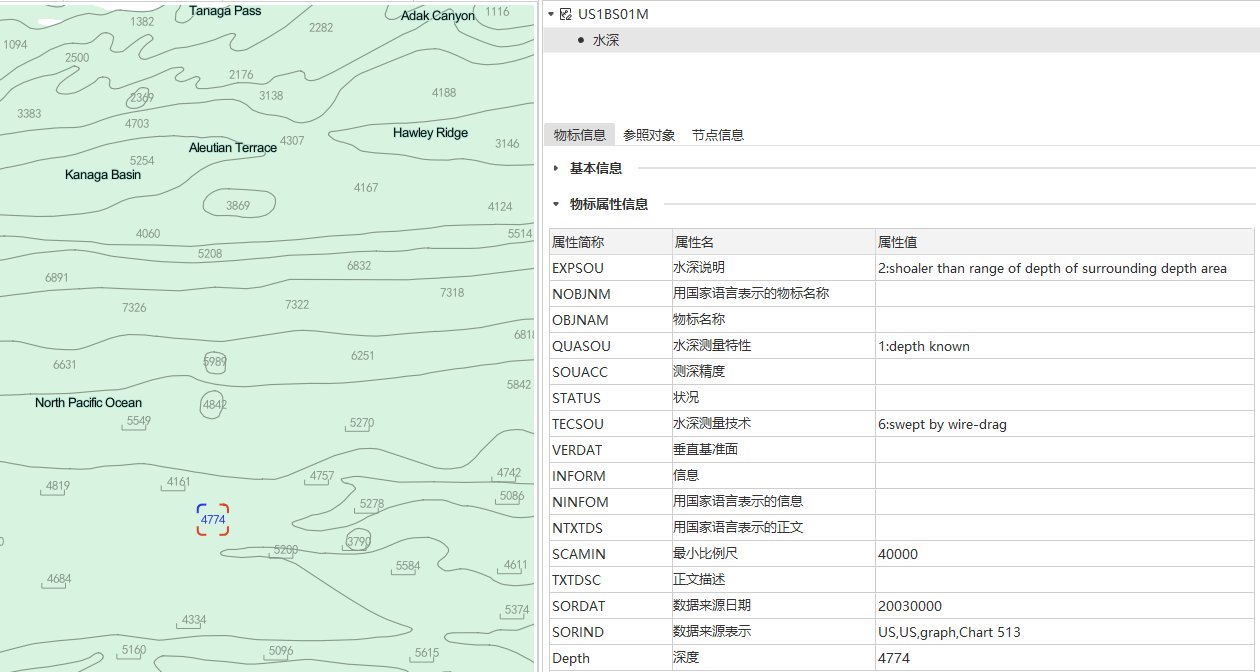This screenshot has height=672, width=1260.
Task: Click the SCAMIN value cell 40000
Action: click(897, 554)
